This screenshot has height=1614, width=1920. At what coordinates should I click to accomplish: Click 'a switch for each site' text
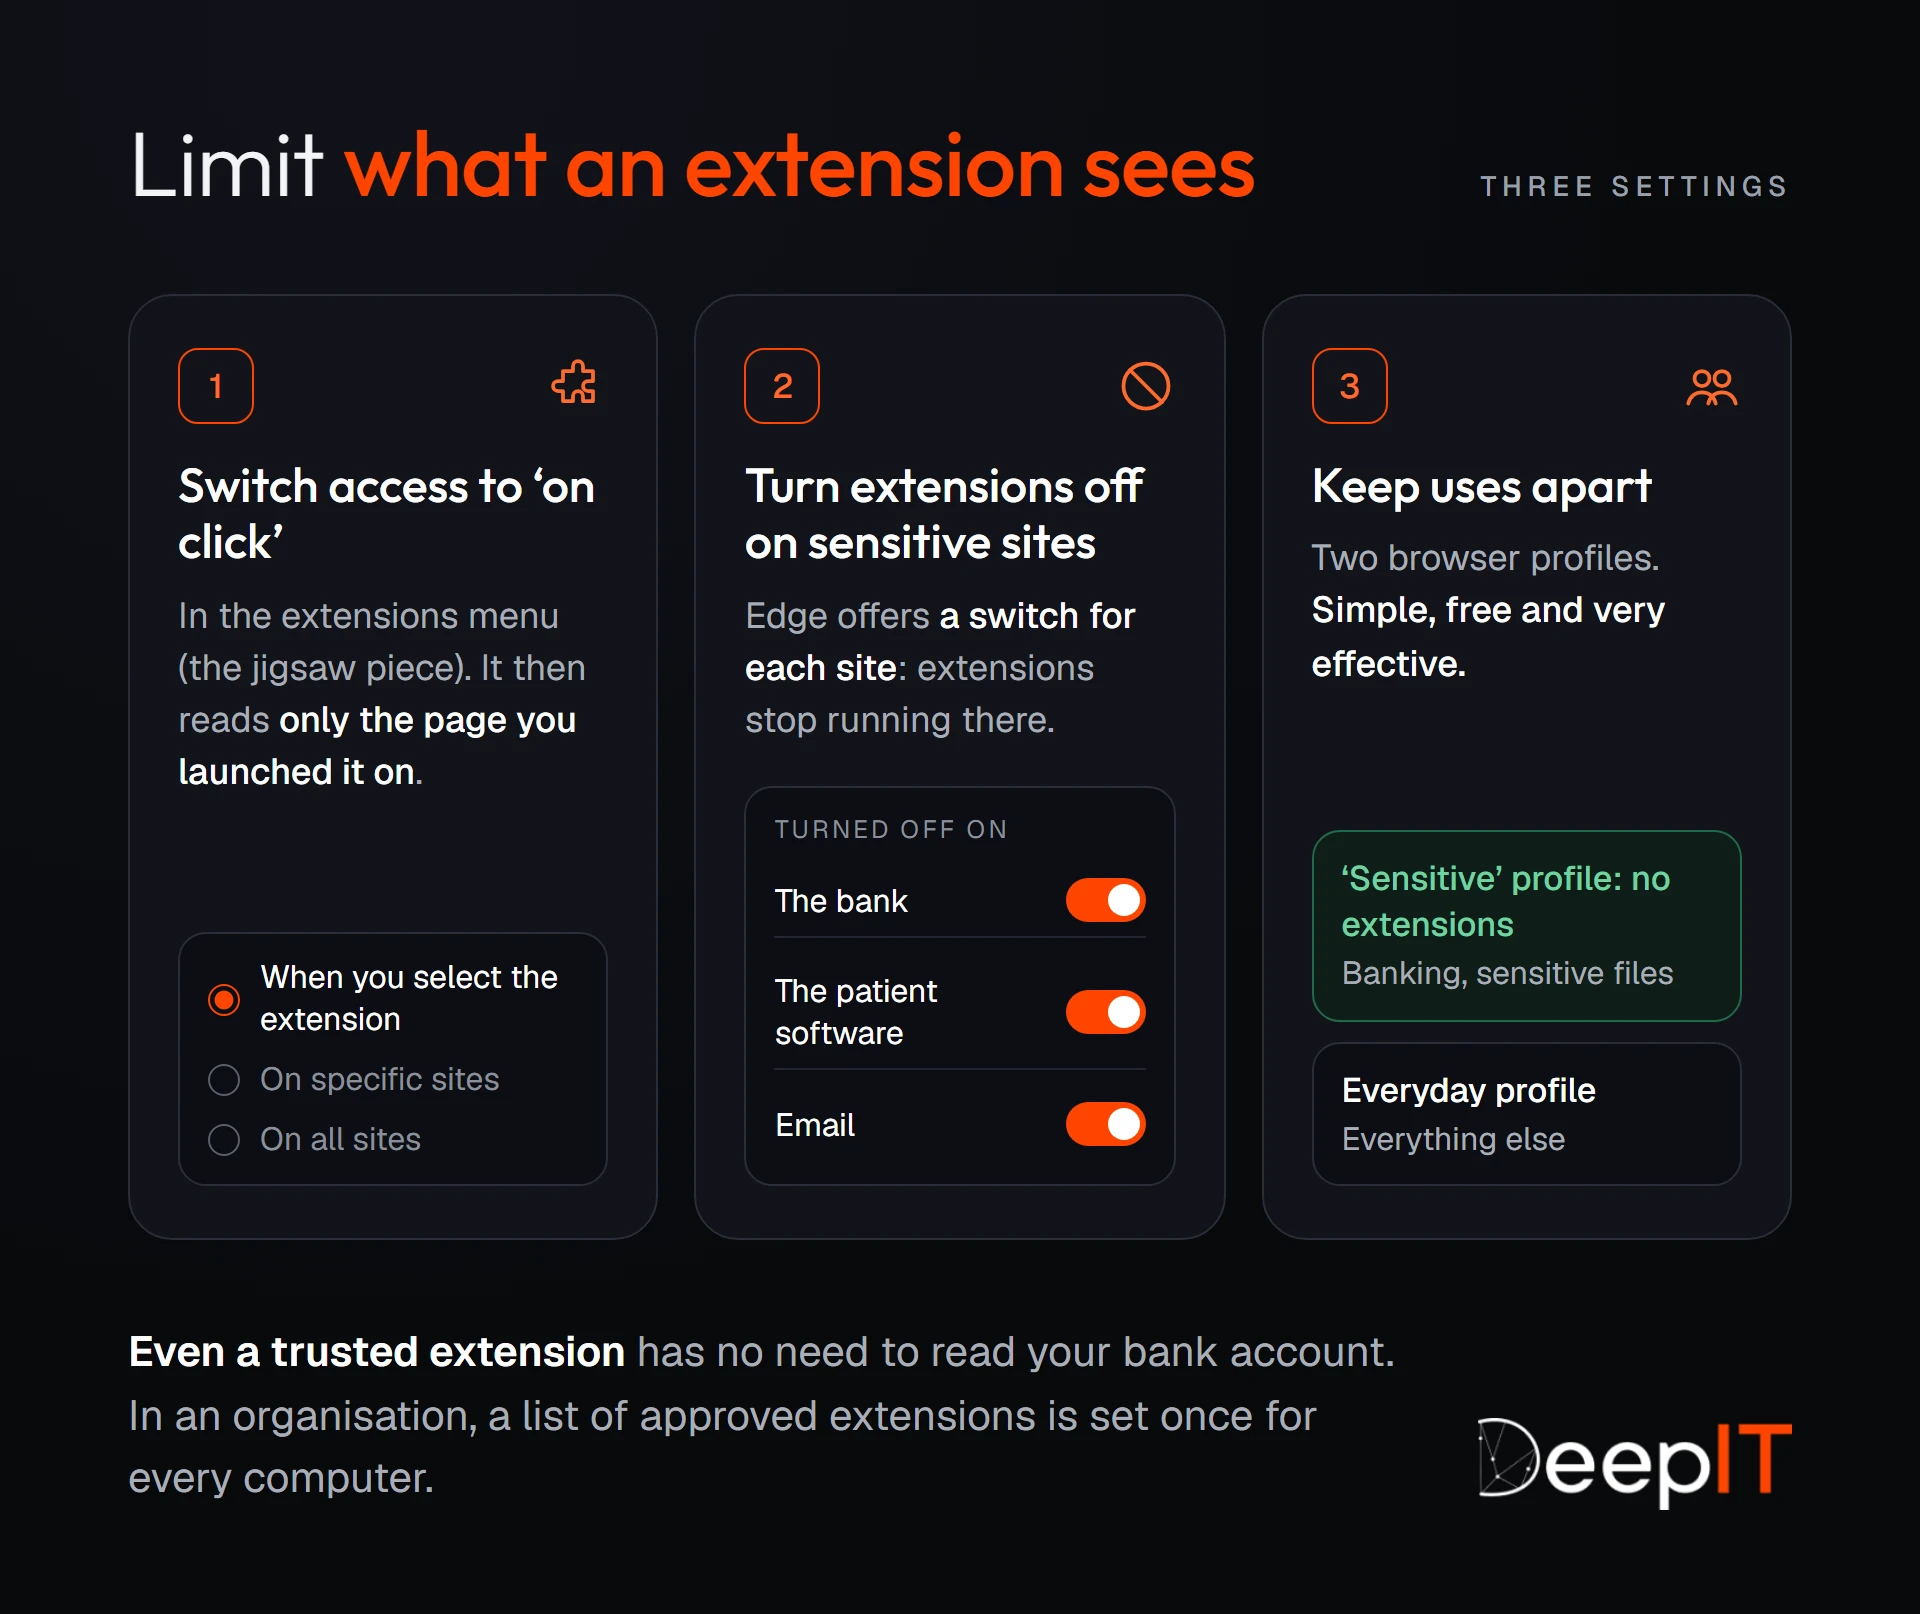pos(940,642)
